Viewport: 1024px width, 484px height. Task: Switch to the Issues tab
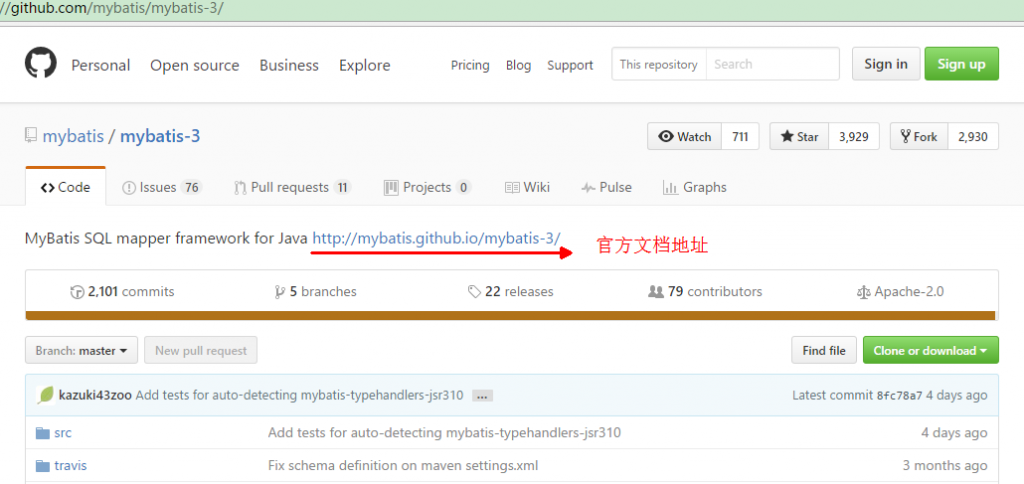tap(161, 187)
